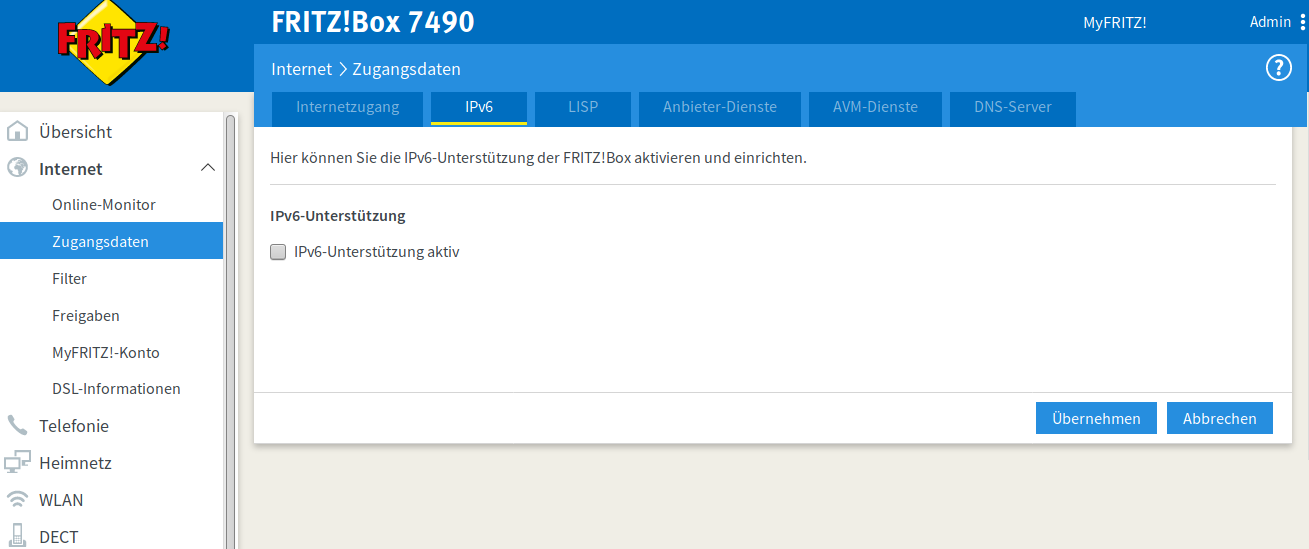Open the Admin three-dot menu
This screenshot has width=1309, height=549.
(x=1302, y=22)
